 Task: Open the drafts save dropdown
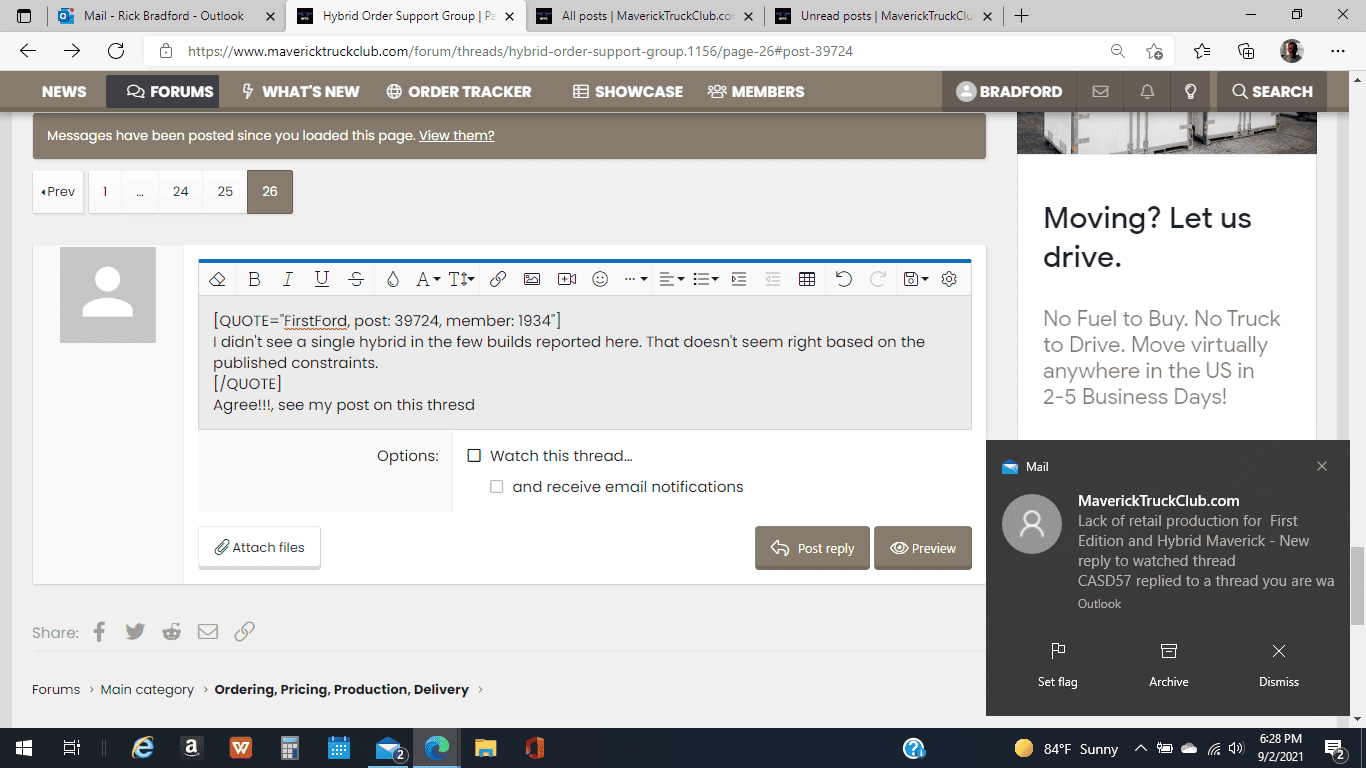(x=916, y=280)
